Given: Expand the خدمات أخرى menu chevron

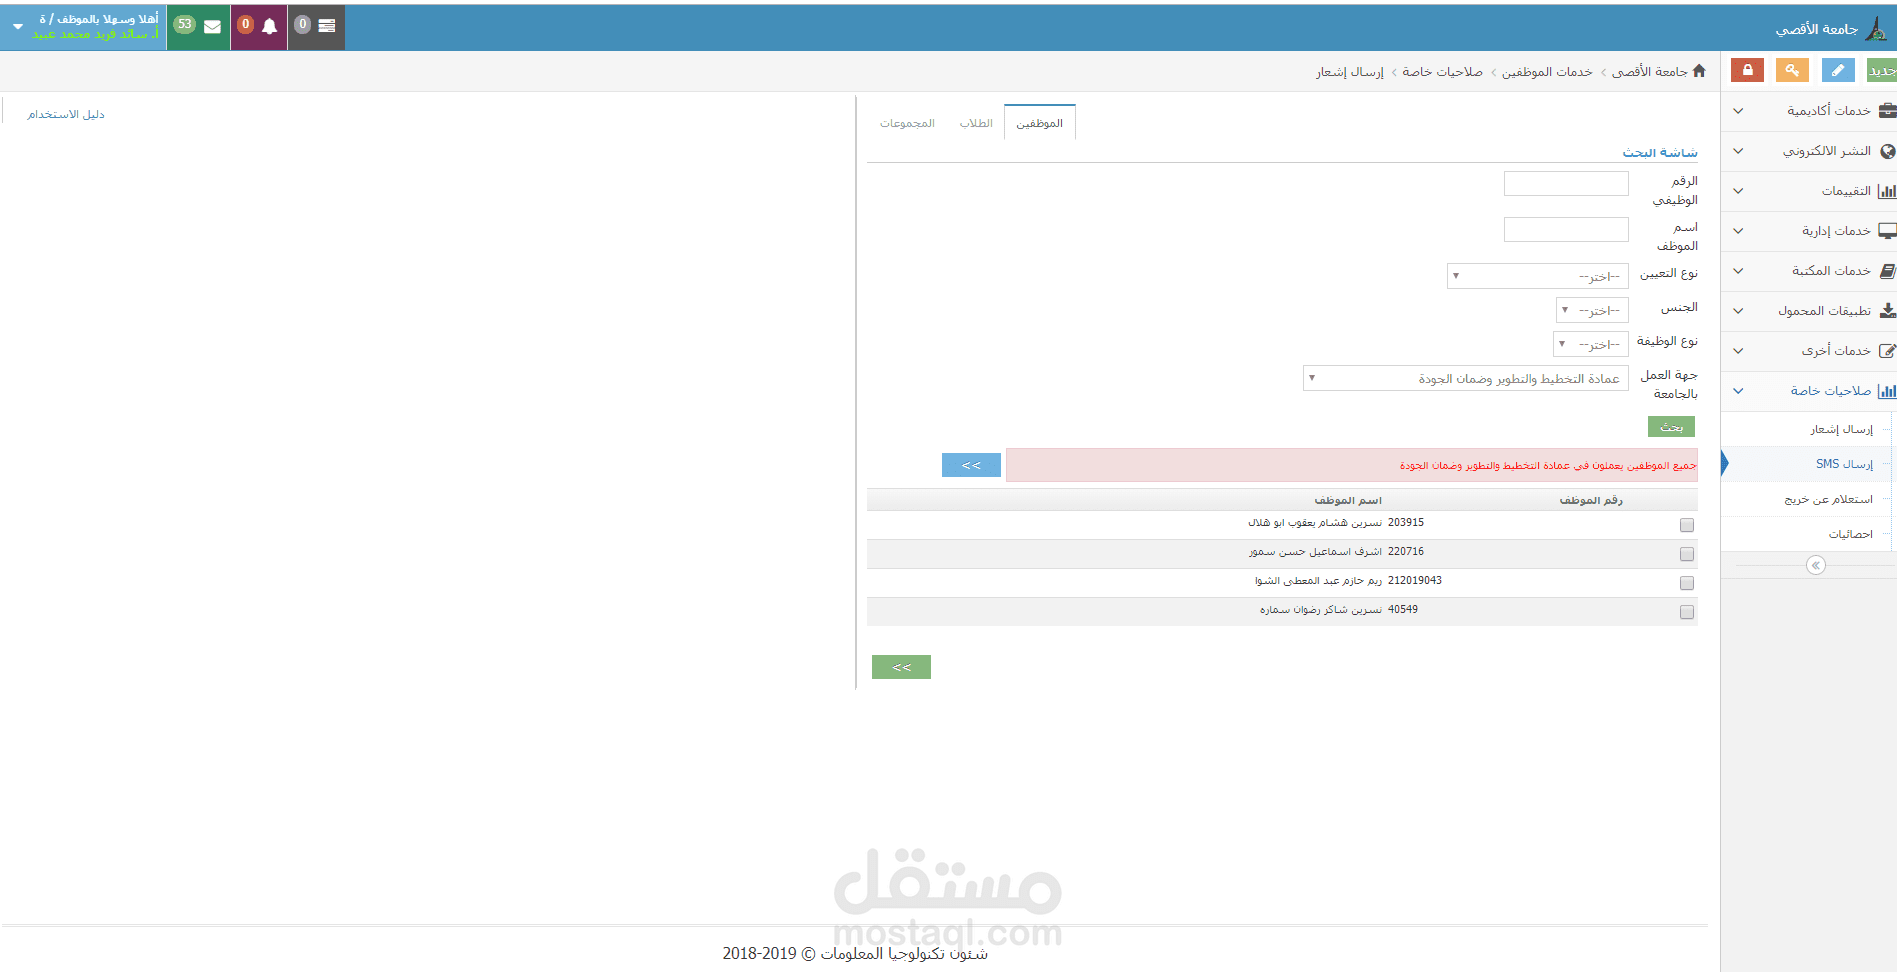Looking at the screenshot, I should [x=1738, y=351].
